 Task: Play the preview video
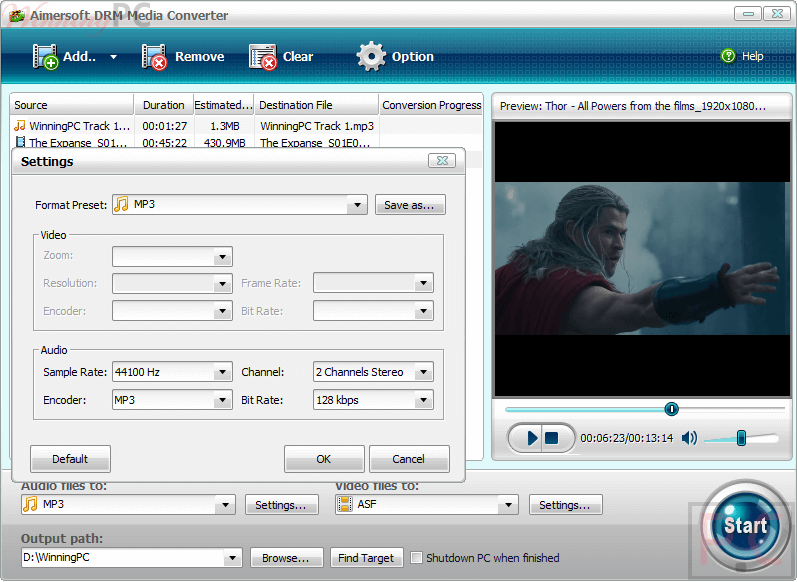tap(531, 438)
